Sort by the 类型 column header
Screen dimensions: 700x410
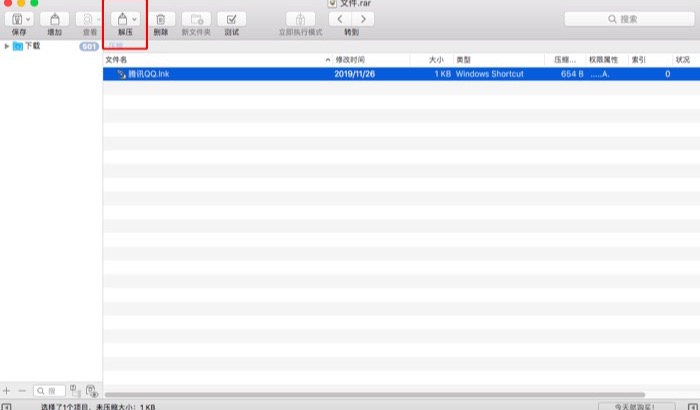495,60
